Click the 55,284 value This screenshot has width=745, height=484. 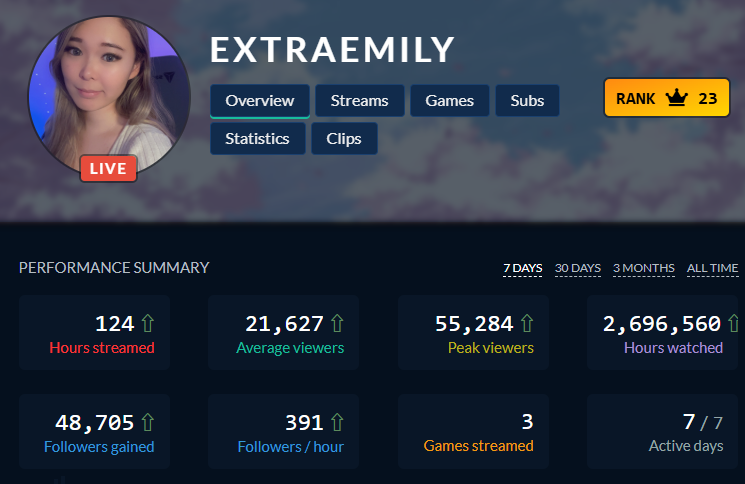[x=474, y=324]
